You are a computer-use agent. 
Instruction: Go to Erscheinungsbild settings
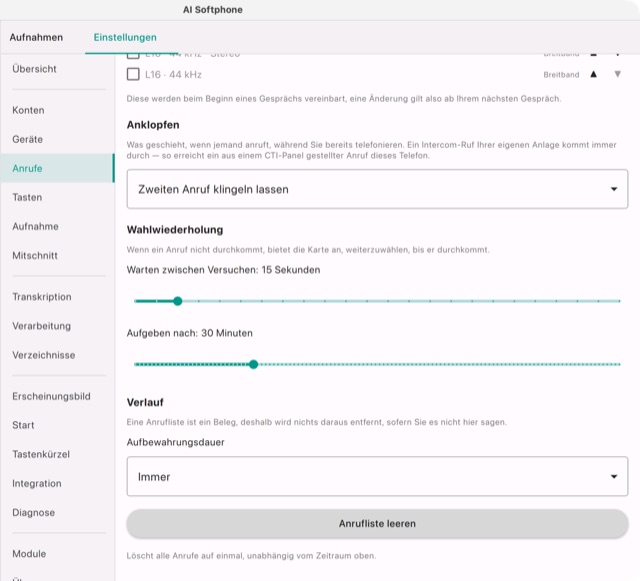pyautogui.click(x=57, y=396)
